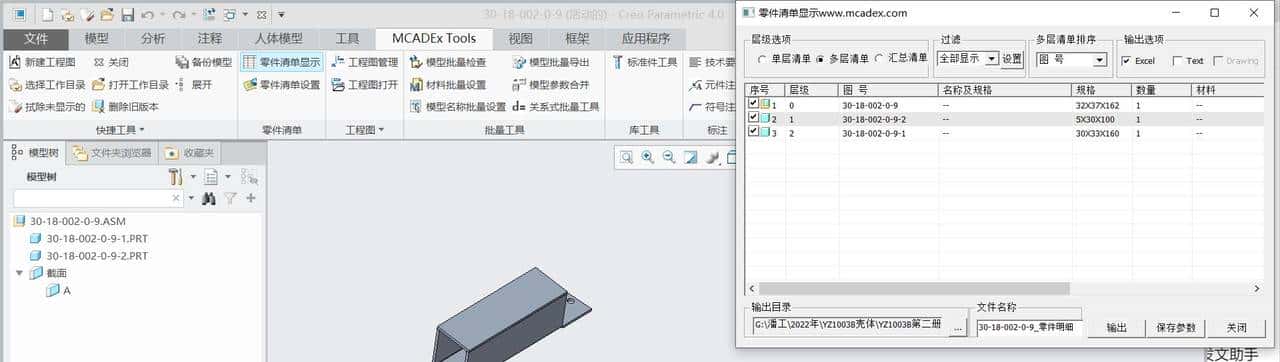Click the Redo arrow icon
Image resolution: width=1280 pixels, height=362 pixels.
(179, 15)
